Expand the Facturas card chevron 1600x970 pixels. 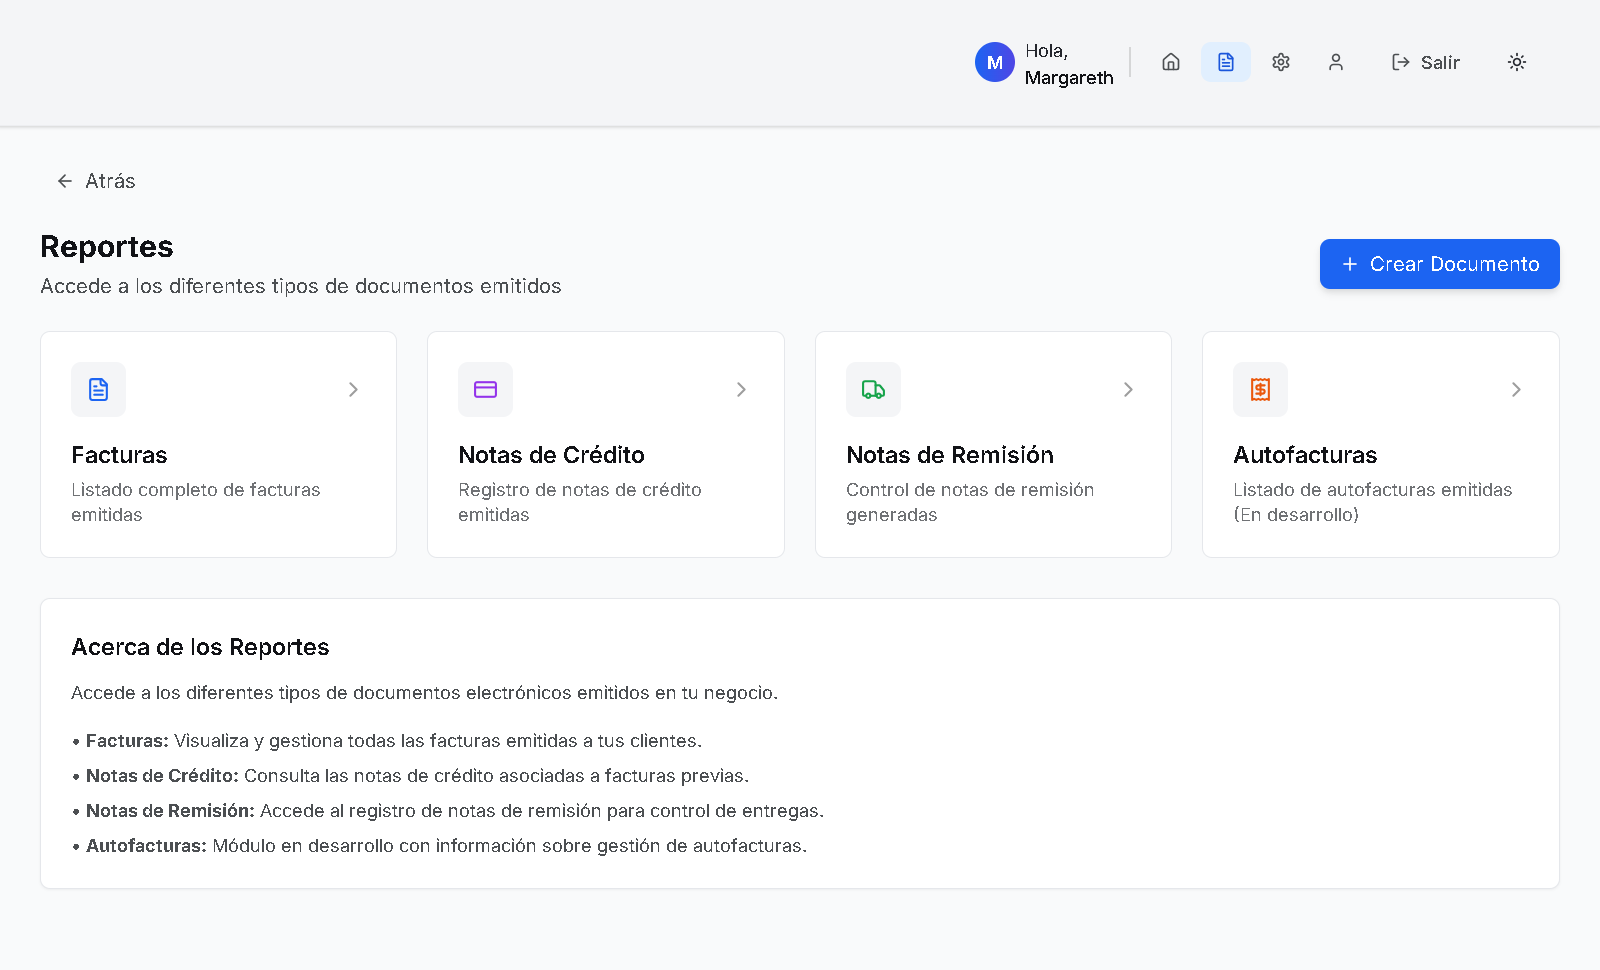click(353, 389)
